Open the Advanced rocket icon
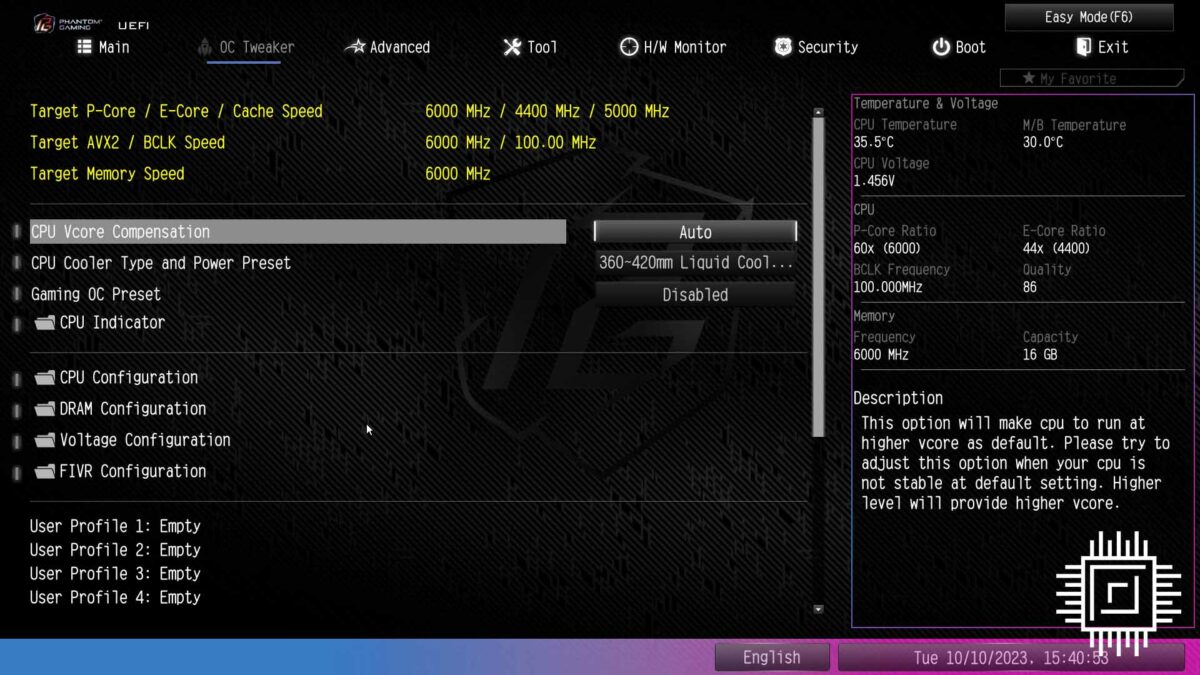The image size is (1200, 675). 355,46
